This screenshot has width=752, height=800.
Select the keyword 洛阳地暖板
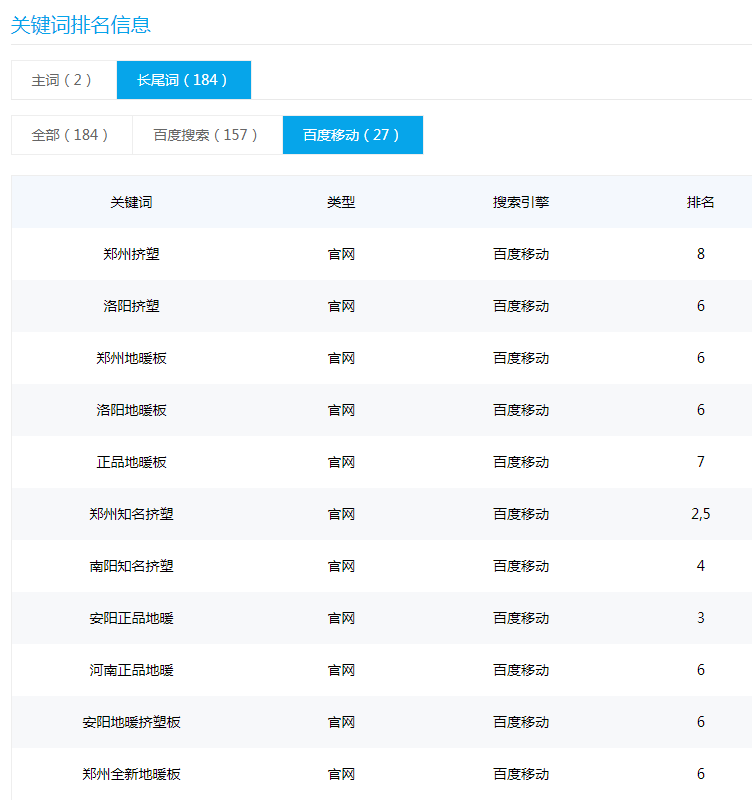132,410
